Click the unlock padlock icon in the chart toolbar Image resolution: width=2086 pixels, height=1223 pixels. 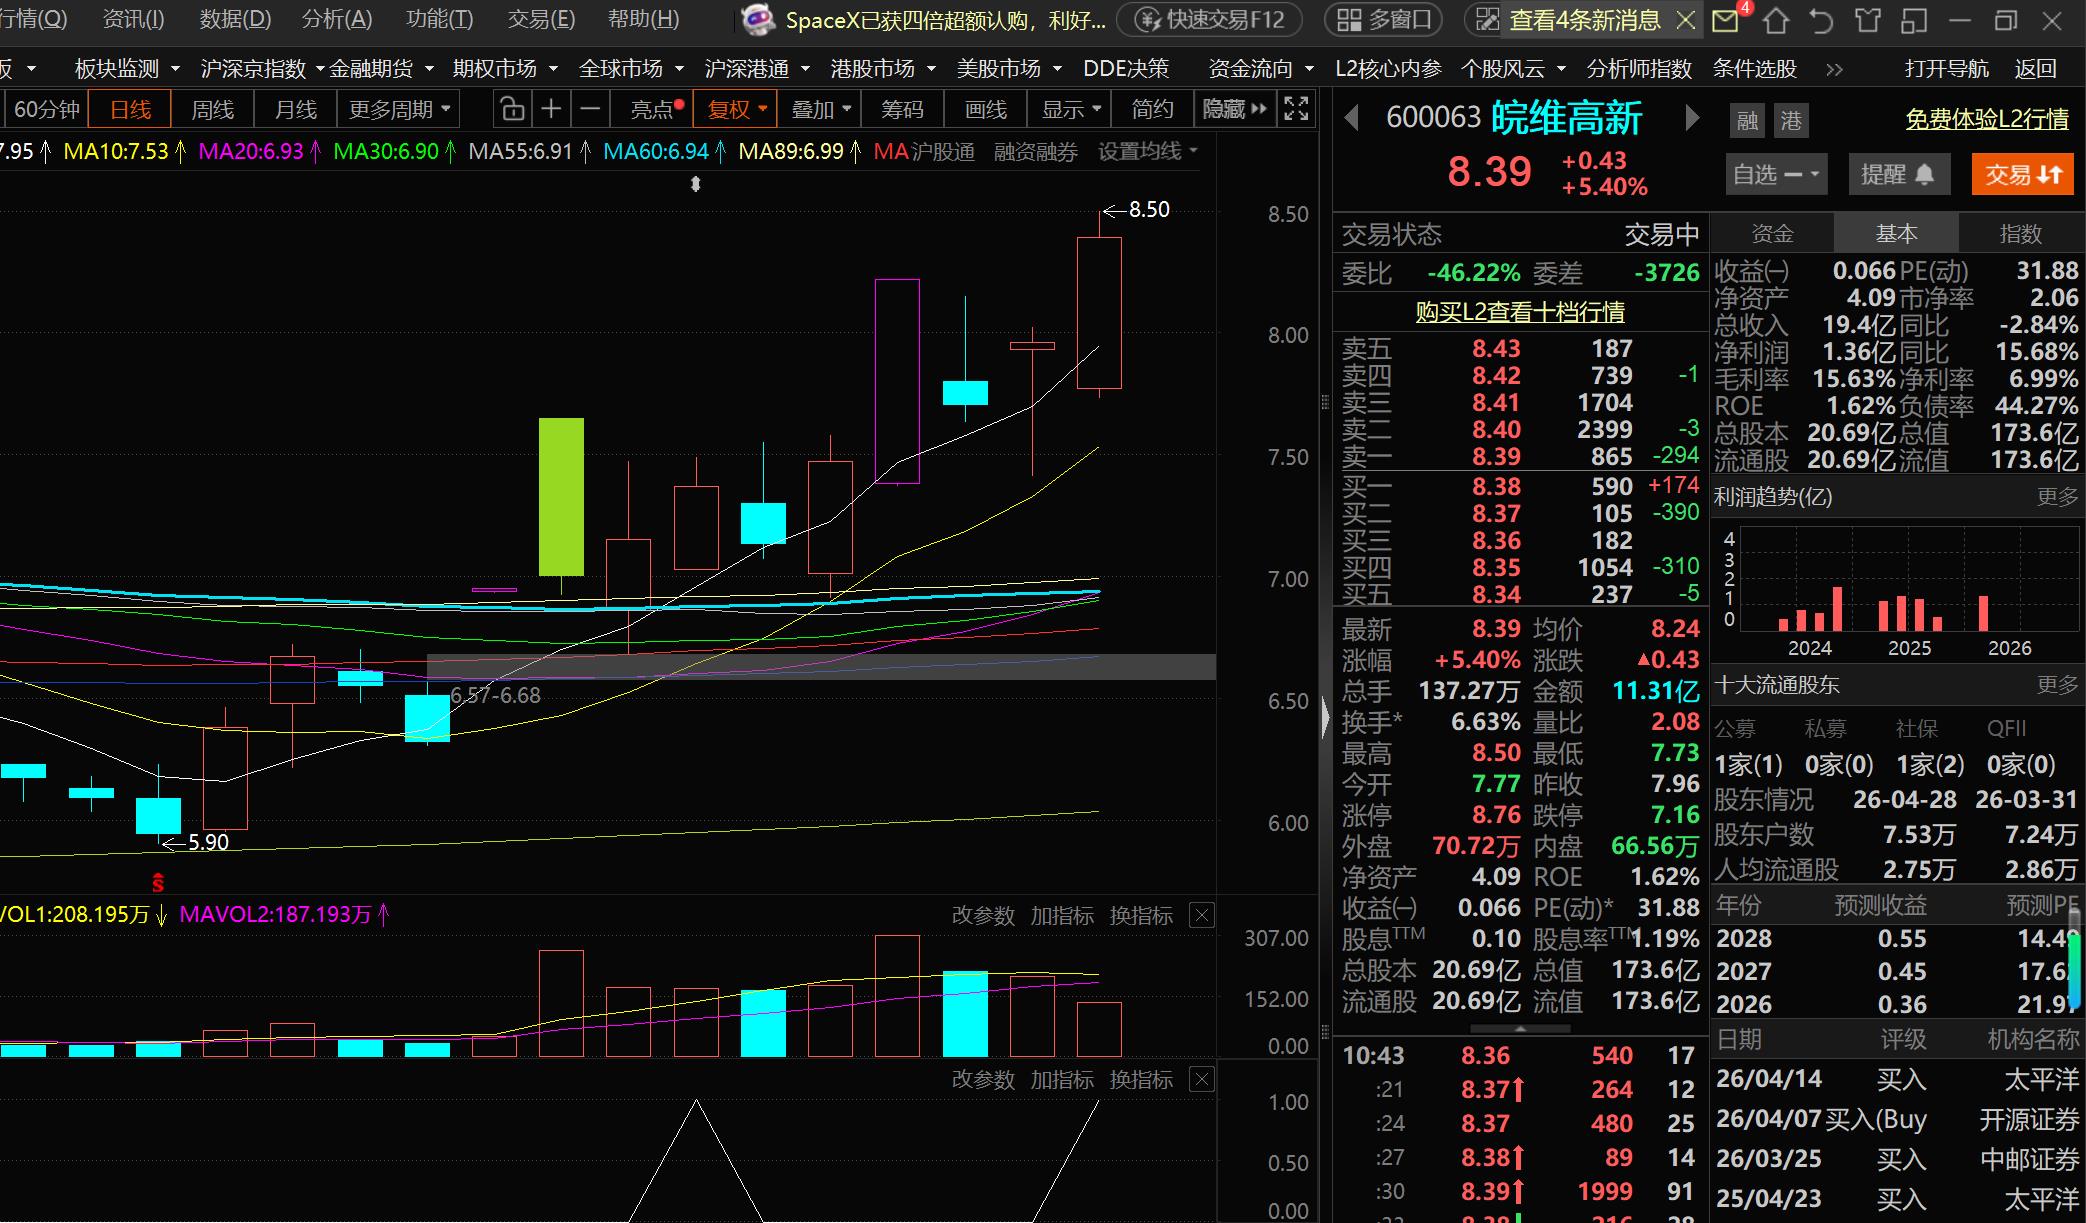(x=512, y=109)
